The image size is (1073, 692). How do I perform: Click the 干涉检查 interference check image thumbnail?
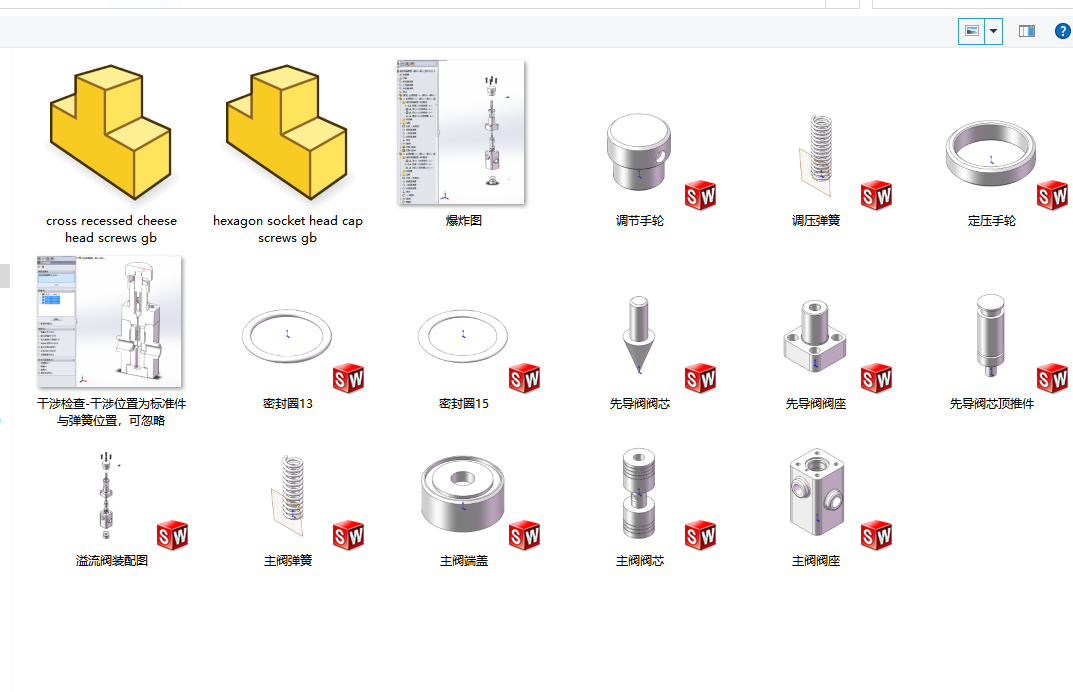click(109, 322)
